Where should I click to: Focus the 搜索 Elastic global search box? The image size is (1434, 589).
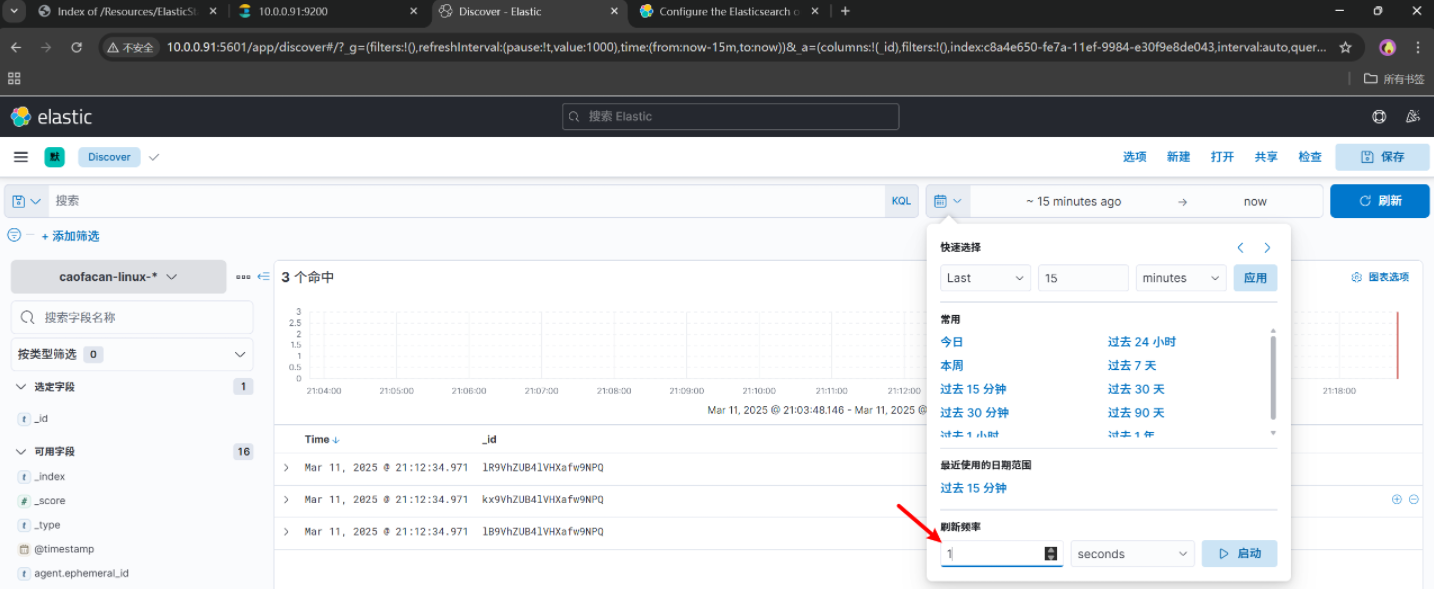[731, 117]
